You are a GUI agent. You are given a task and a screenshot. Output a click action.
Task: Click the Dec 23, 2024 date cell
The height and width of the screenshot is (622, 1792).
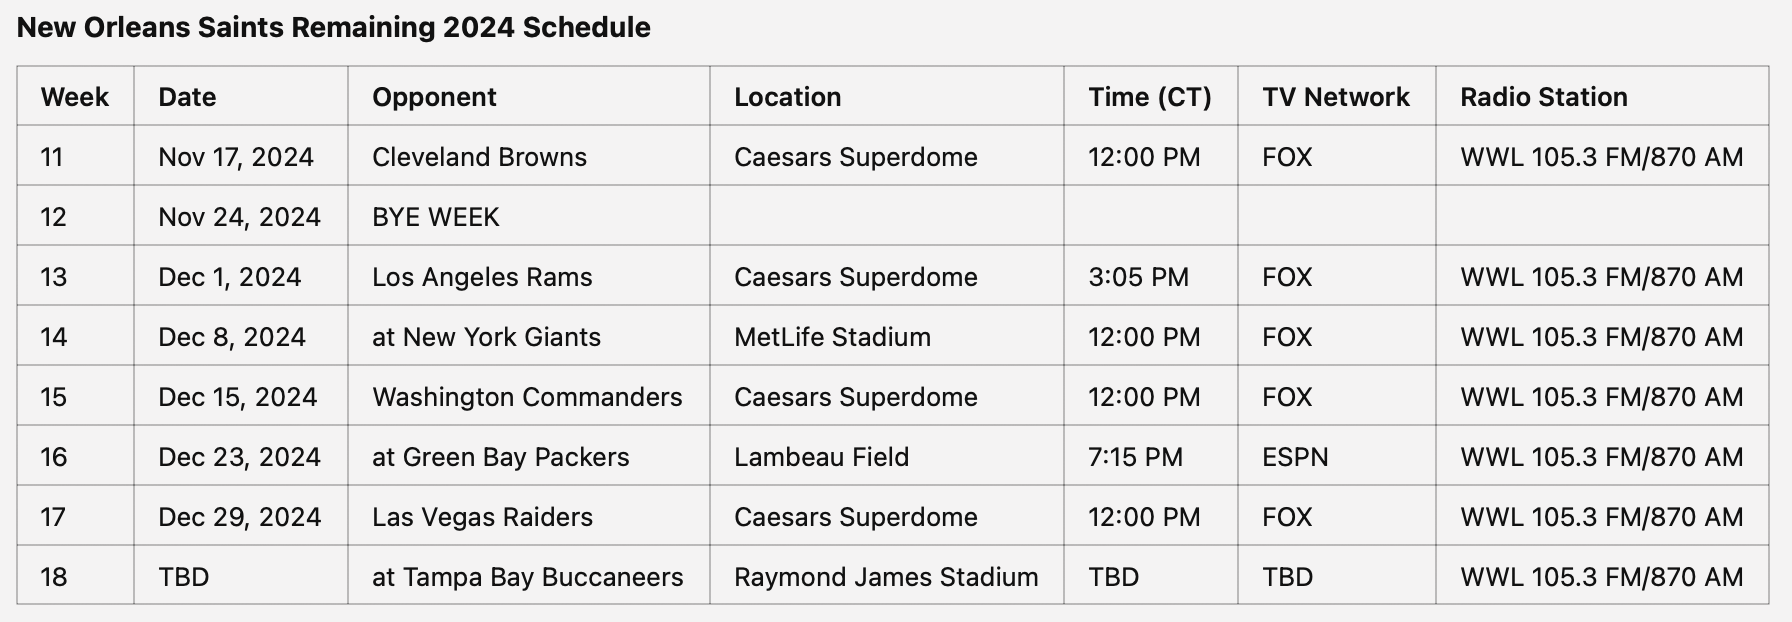pos(241,457)
